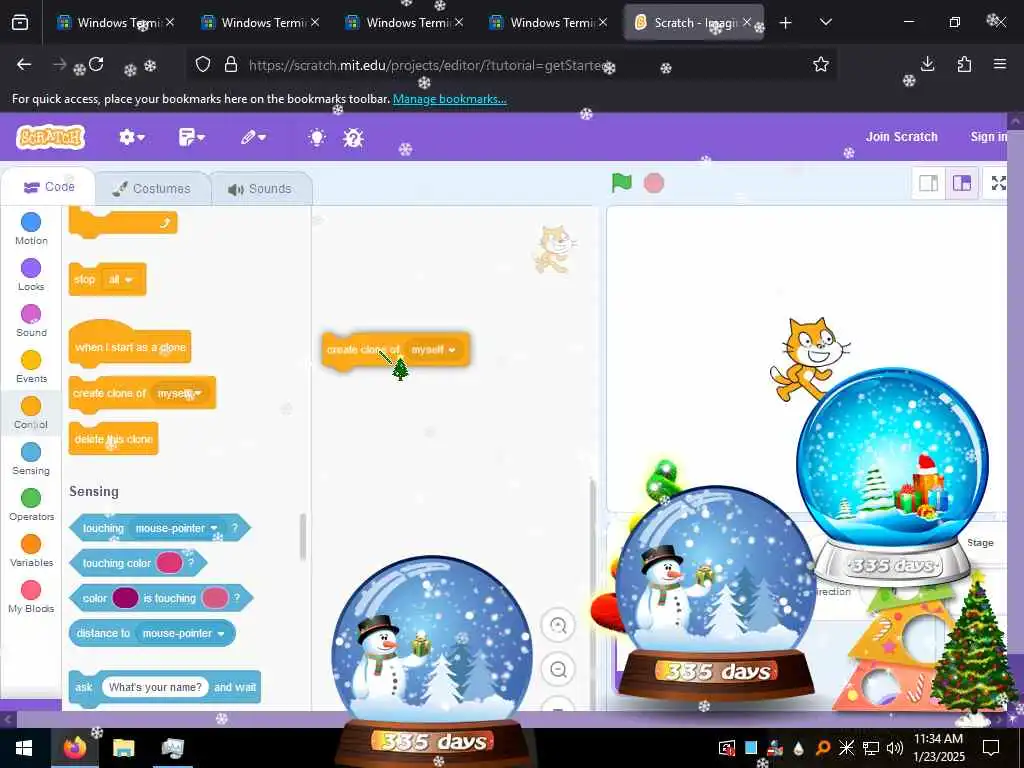Image resolution: width=1024 pixels, height=768 pixels.
Task: Bookmark this page with star icon
Action: click(x=821, y=64)
